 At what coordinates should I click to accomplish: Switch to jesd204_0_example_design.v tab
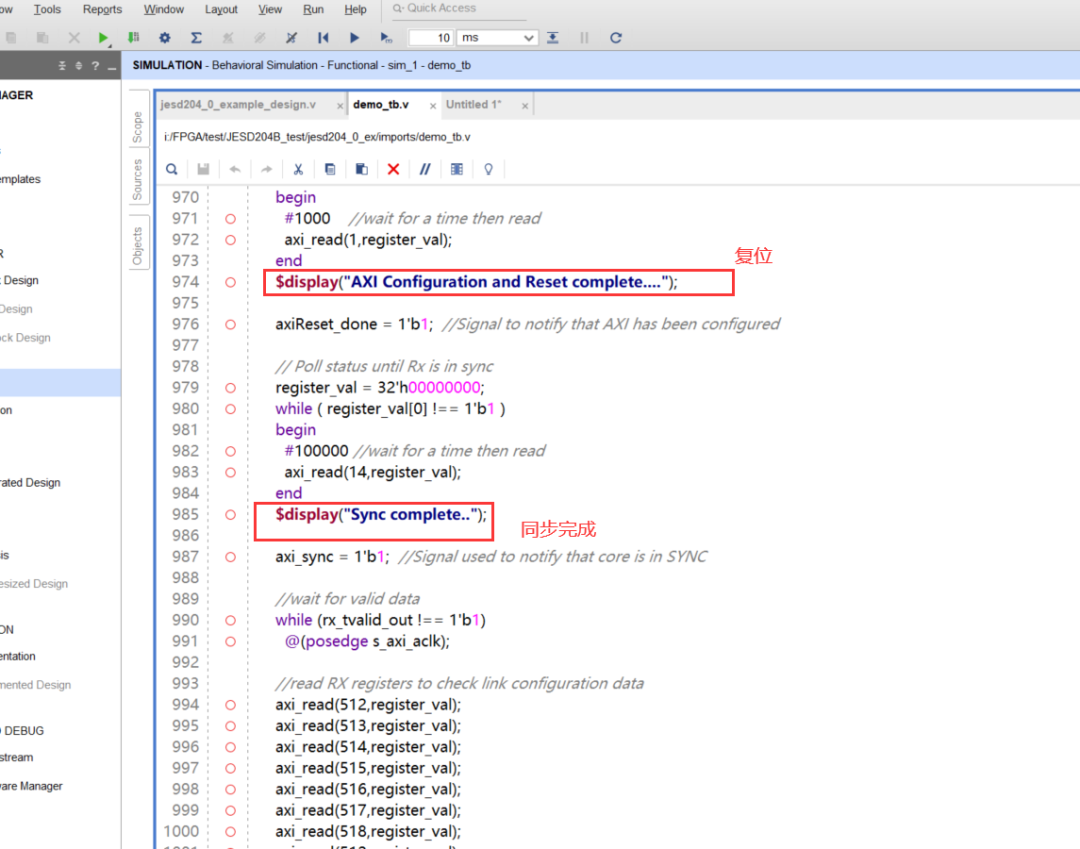[238, 105]
